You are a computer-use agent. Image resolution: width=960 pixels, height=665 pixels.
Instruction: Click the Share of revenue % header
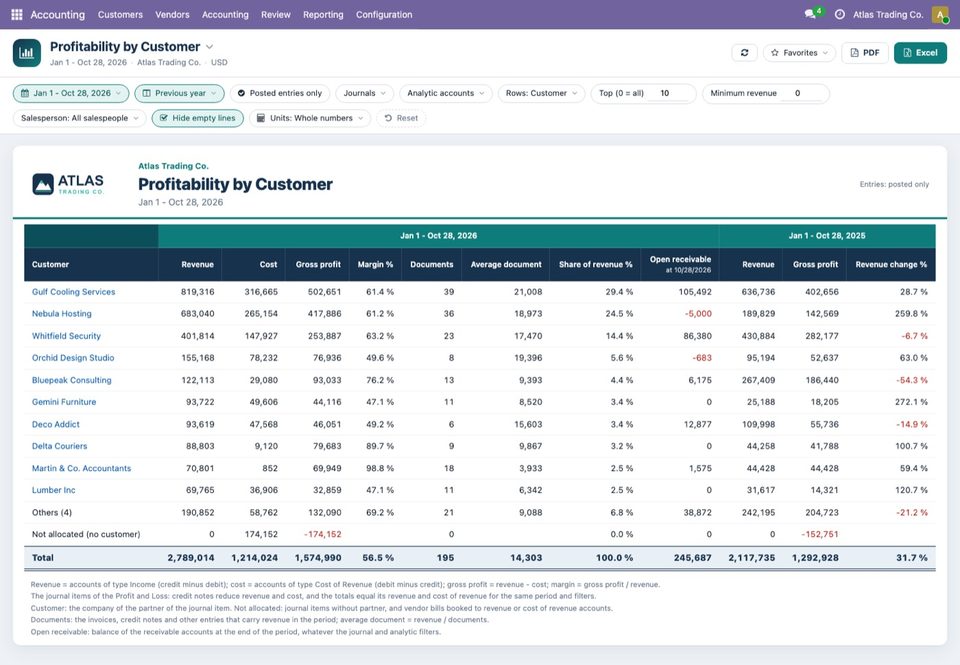[x=595, y=265]
